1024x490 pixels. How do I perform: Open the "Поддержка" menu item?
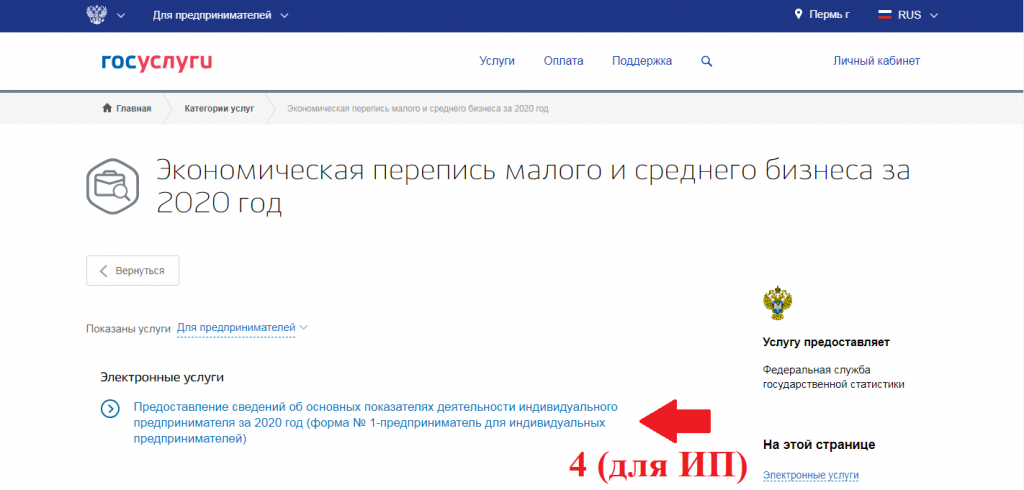[642, 61]
